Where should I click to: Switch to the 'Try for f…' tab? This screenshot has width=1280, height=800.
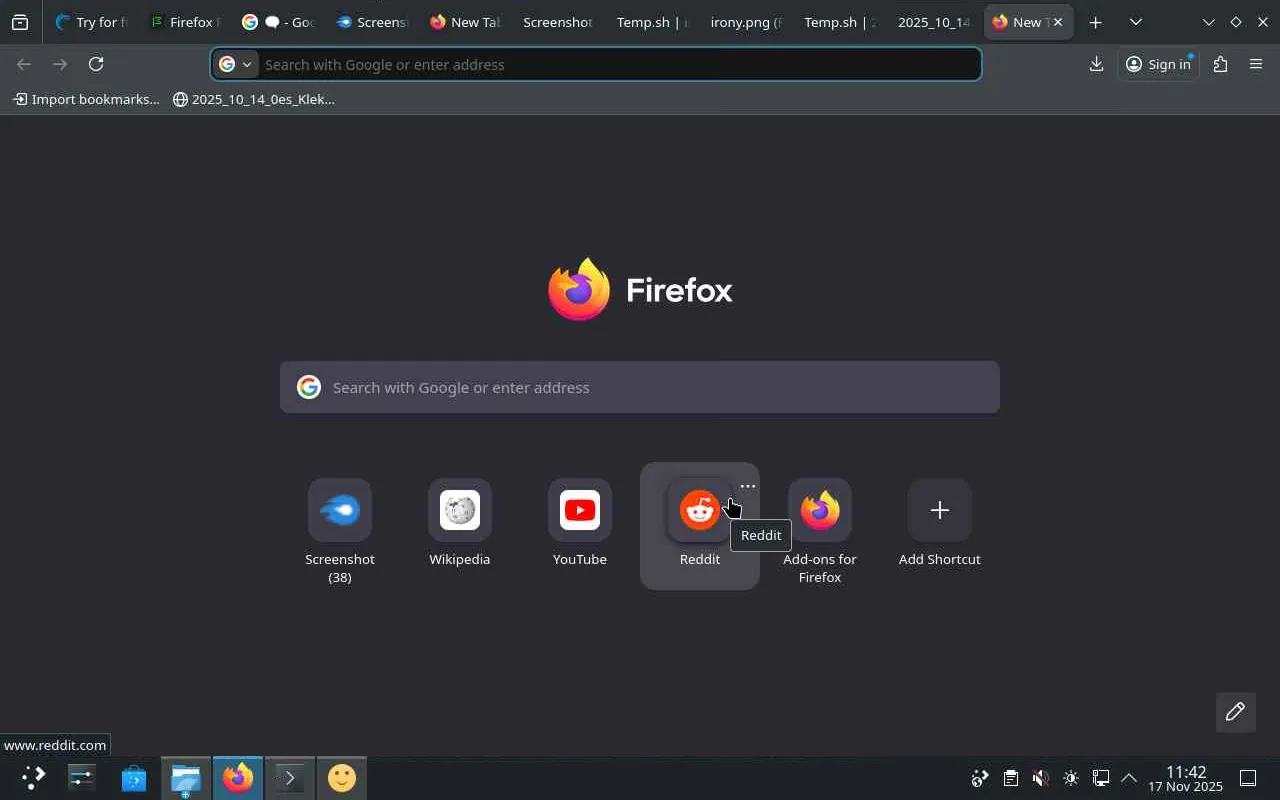(92, 22)
